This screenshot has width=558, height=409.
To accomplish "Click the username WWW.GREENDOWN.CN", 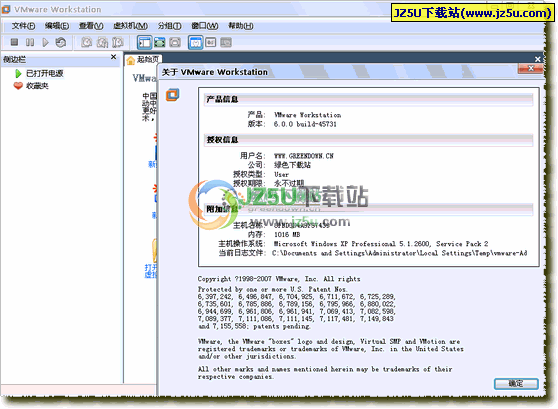I will tap(304, 156).
